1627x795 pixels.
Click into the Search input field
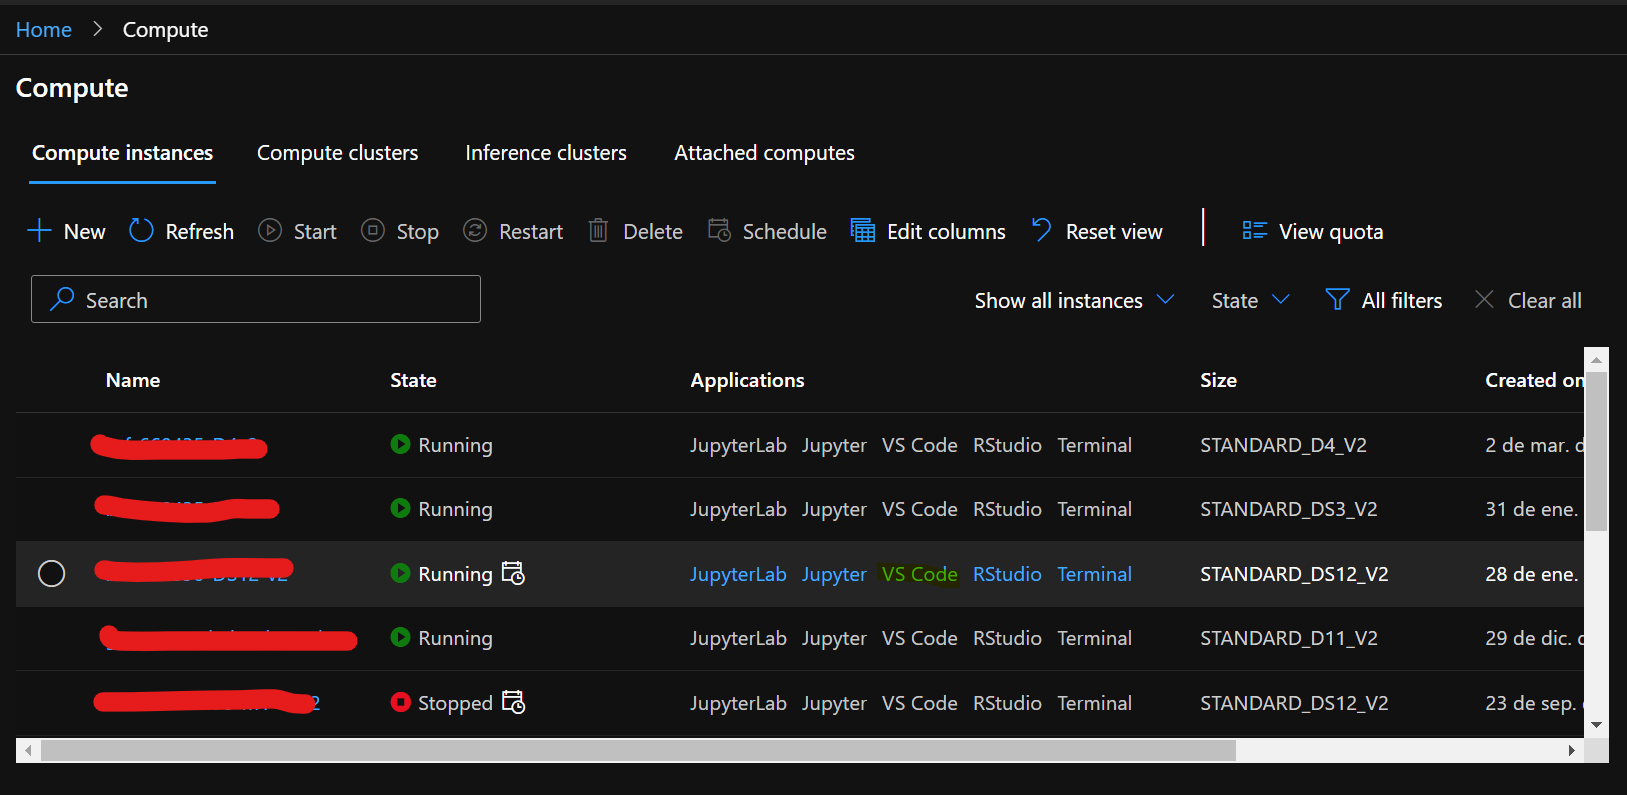pyautogui.click(x=256, y=299)
